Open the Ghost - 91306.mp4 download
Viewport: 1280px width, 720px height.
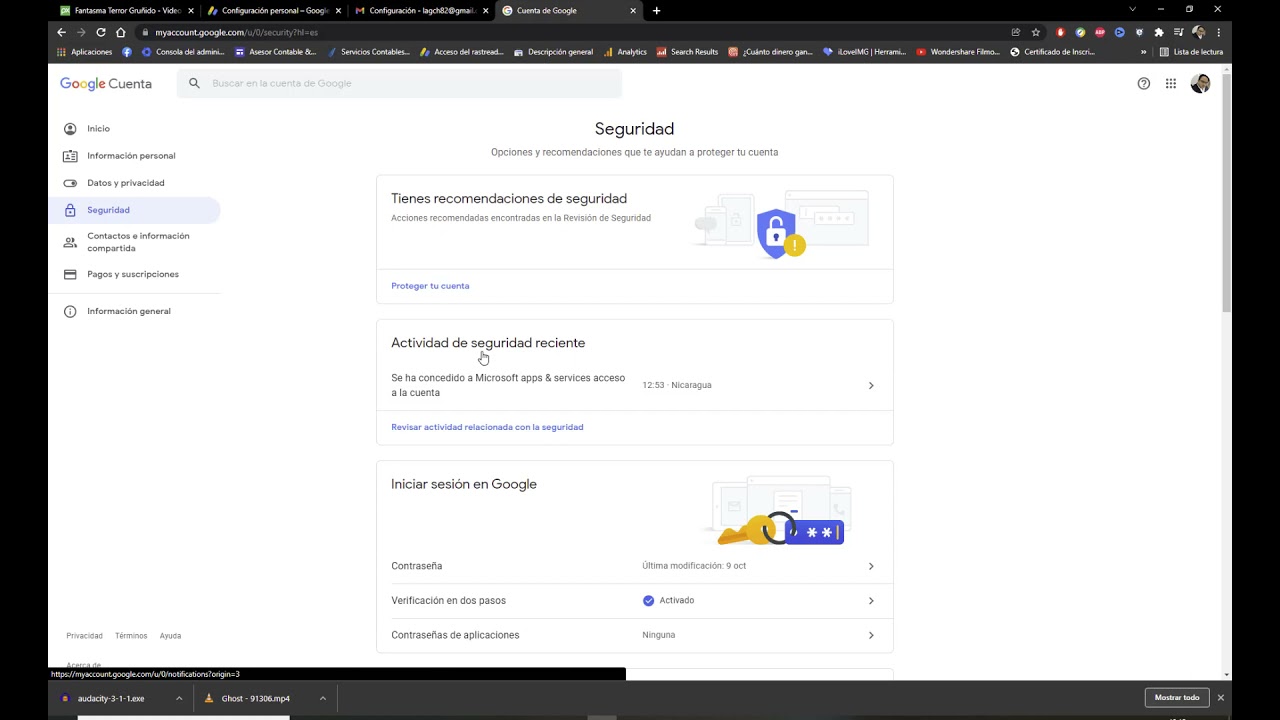tap(256, 698)
